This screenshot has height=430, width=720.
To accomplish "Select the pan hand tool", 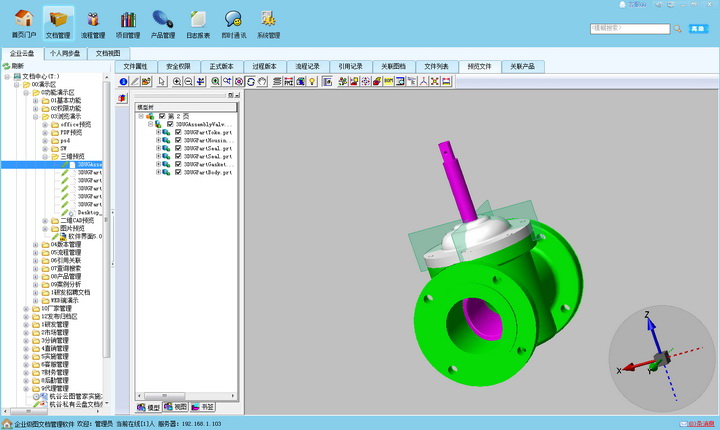I will tap(262, 81).
